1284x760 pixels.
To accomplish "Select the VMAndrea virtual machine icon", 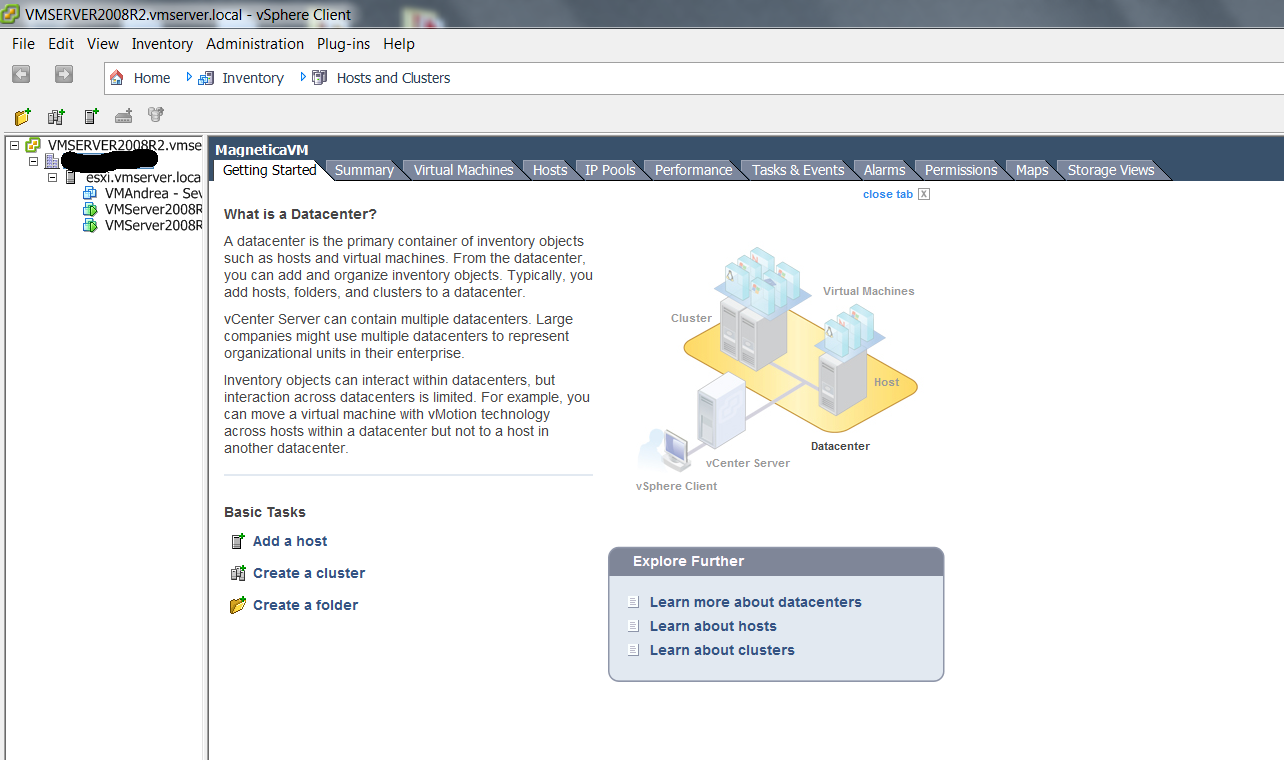I will (90, 194).
